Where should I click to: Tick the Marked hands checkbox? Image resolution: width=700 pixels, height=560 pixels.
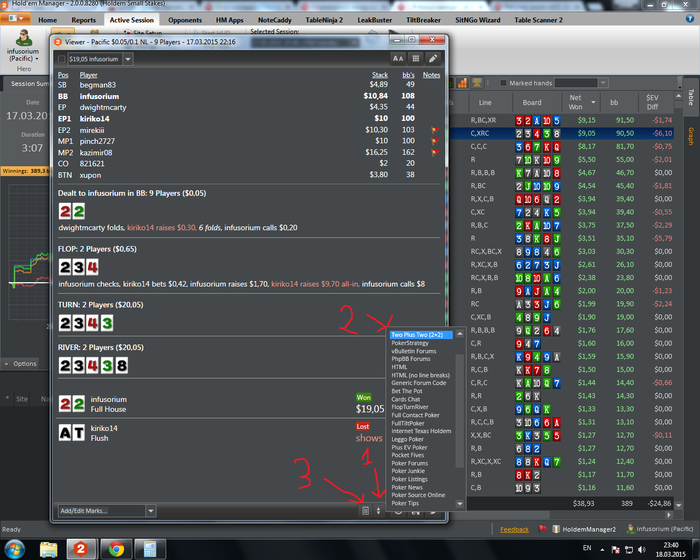503,83
